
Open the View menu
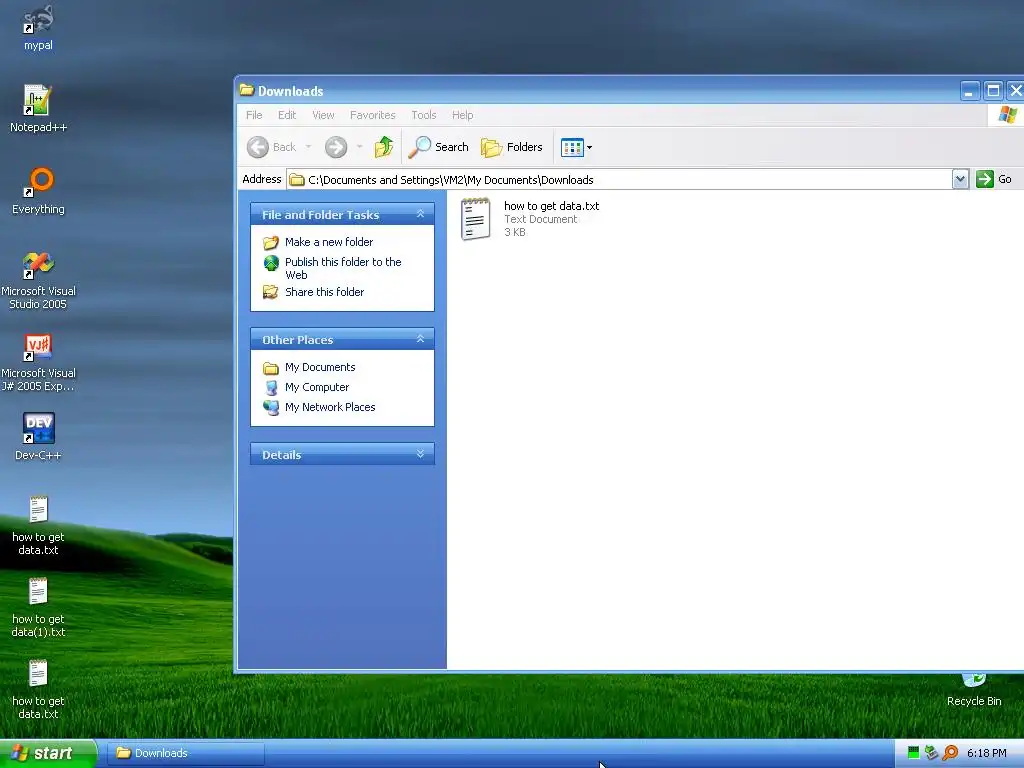[323, 115]
